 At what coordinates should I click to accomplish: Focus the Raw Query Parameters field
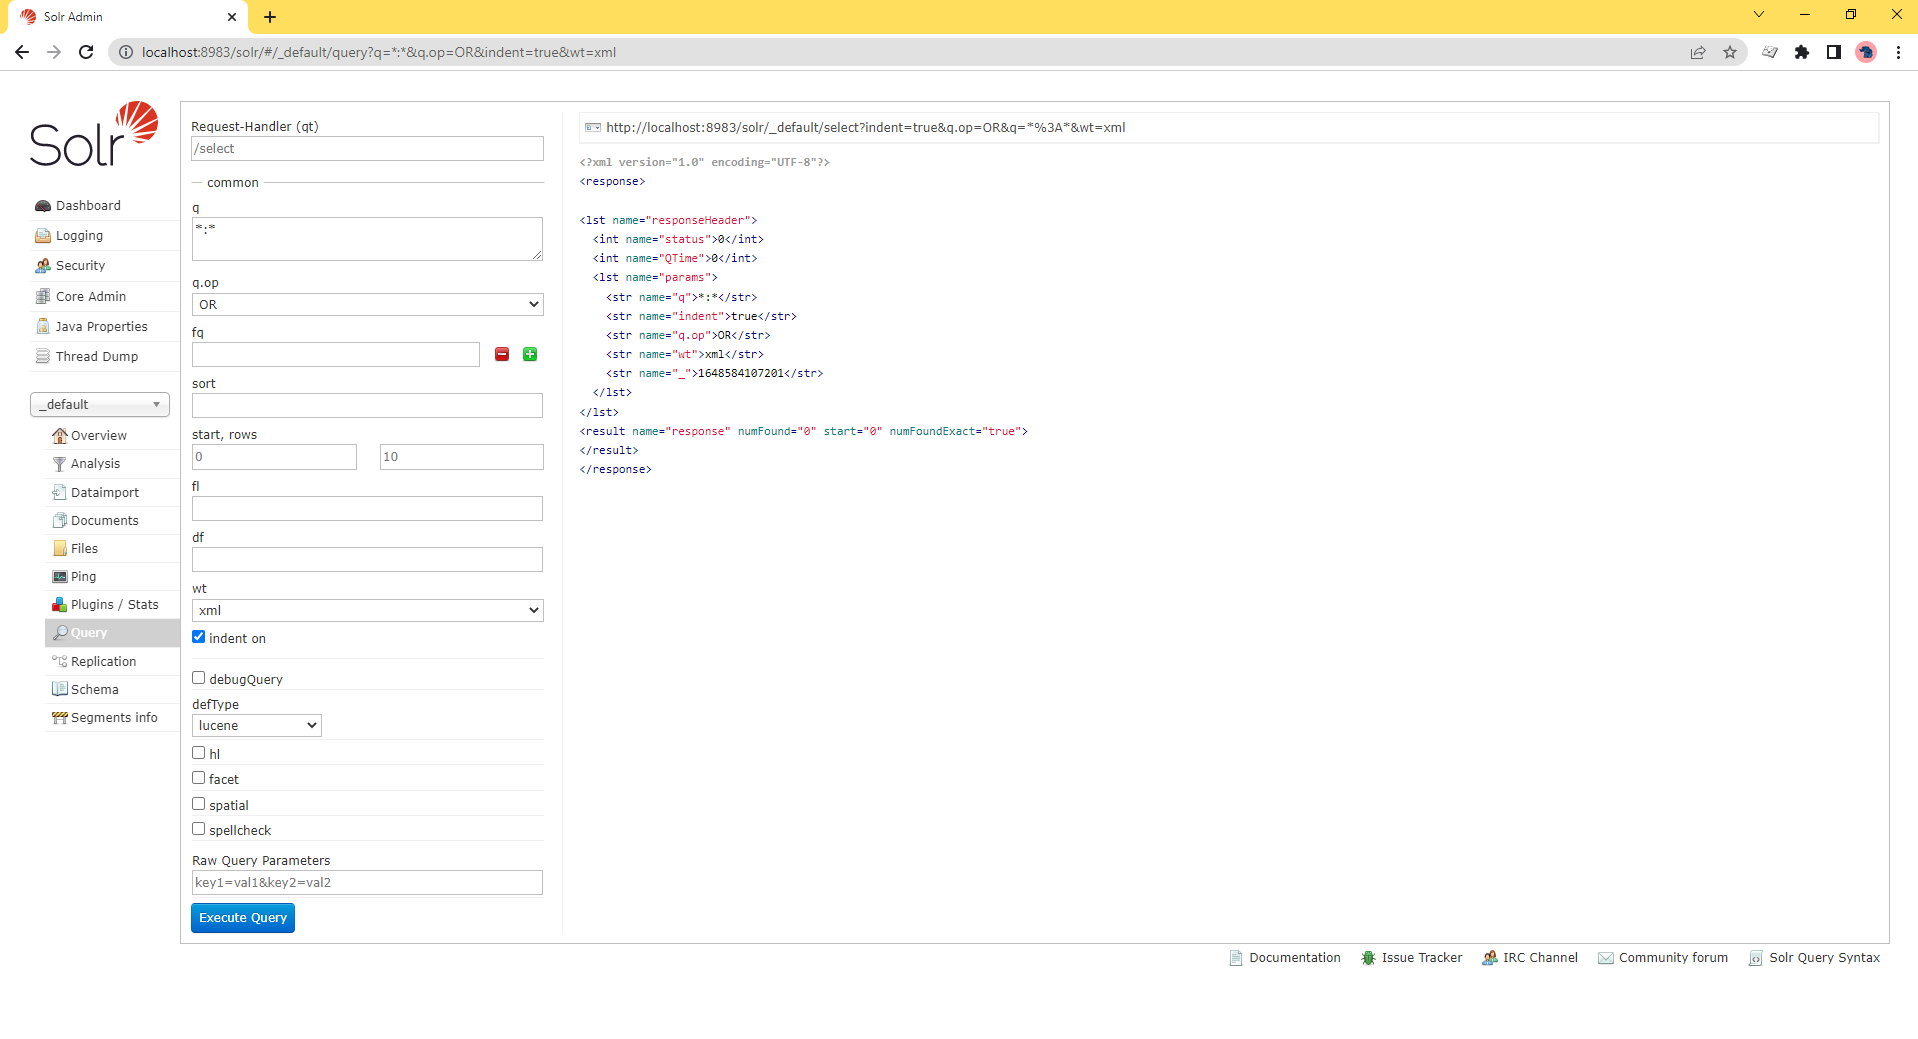(367, 882)
